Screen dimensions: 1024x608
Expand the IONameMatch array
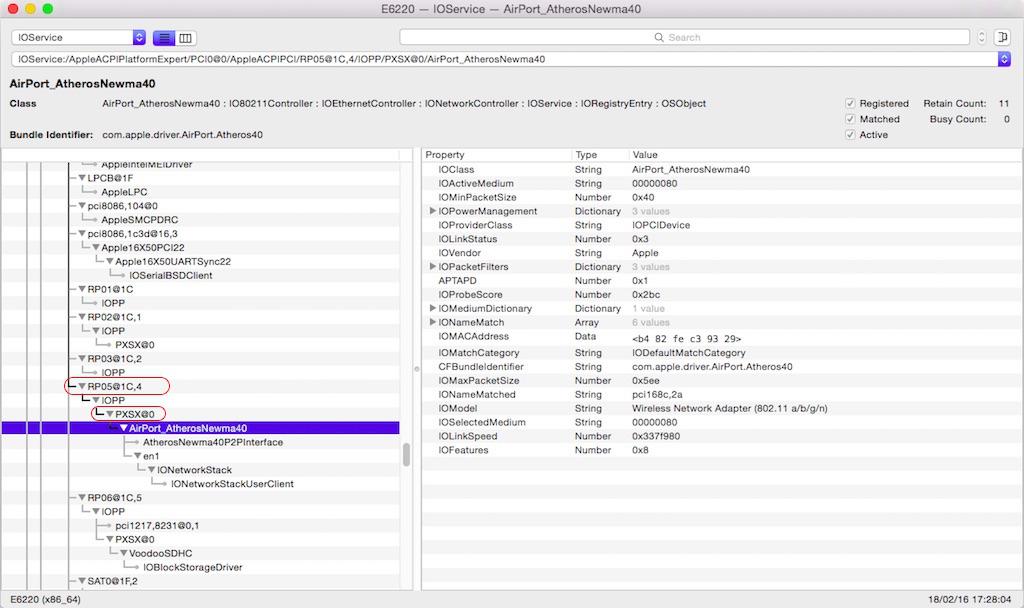[x=433, y=323]
